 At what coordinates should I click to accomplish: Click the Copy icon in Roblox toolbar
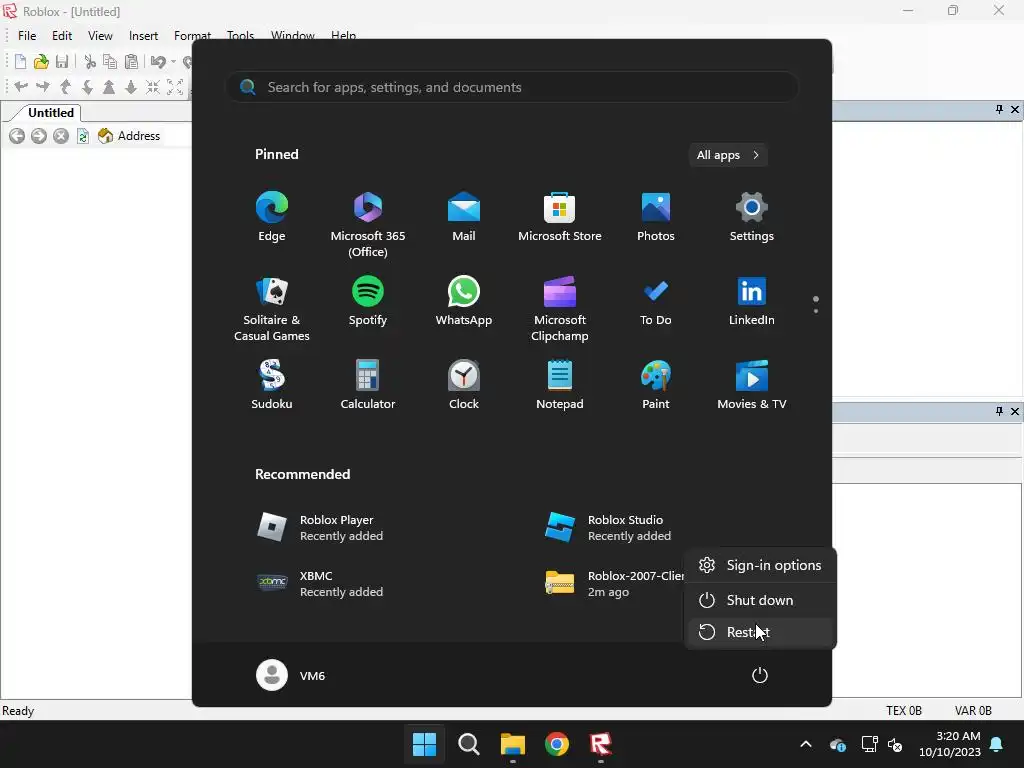(110, 62)
